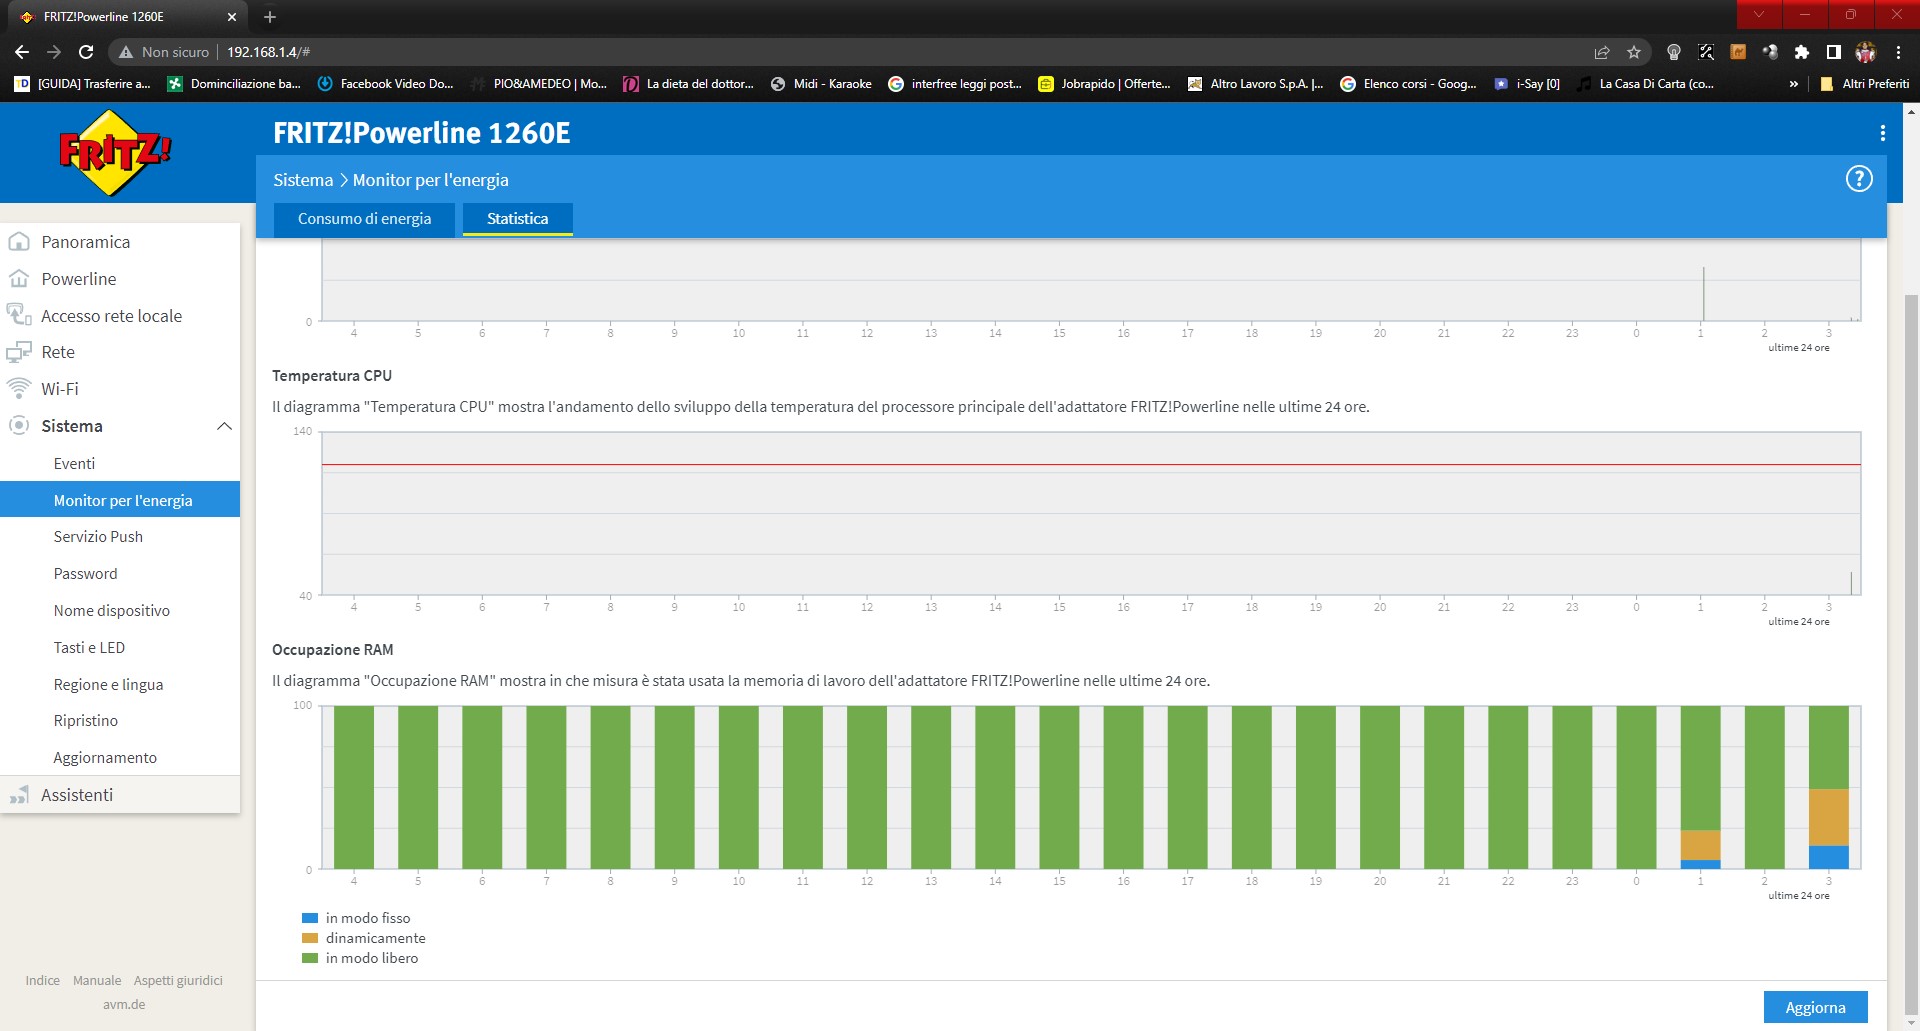This screenshot has height=1031, width=1920.
Task: Close the FRITZ!Powerline 1260E tab
Action: 232,17
